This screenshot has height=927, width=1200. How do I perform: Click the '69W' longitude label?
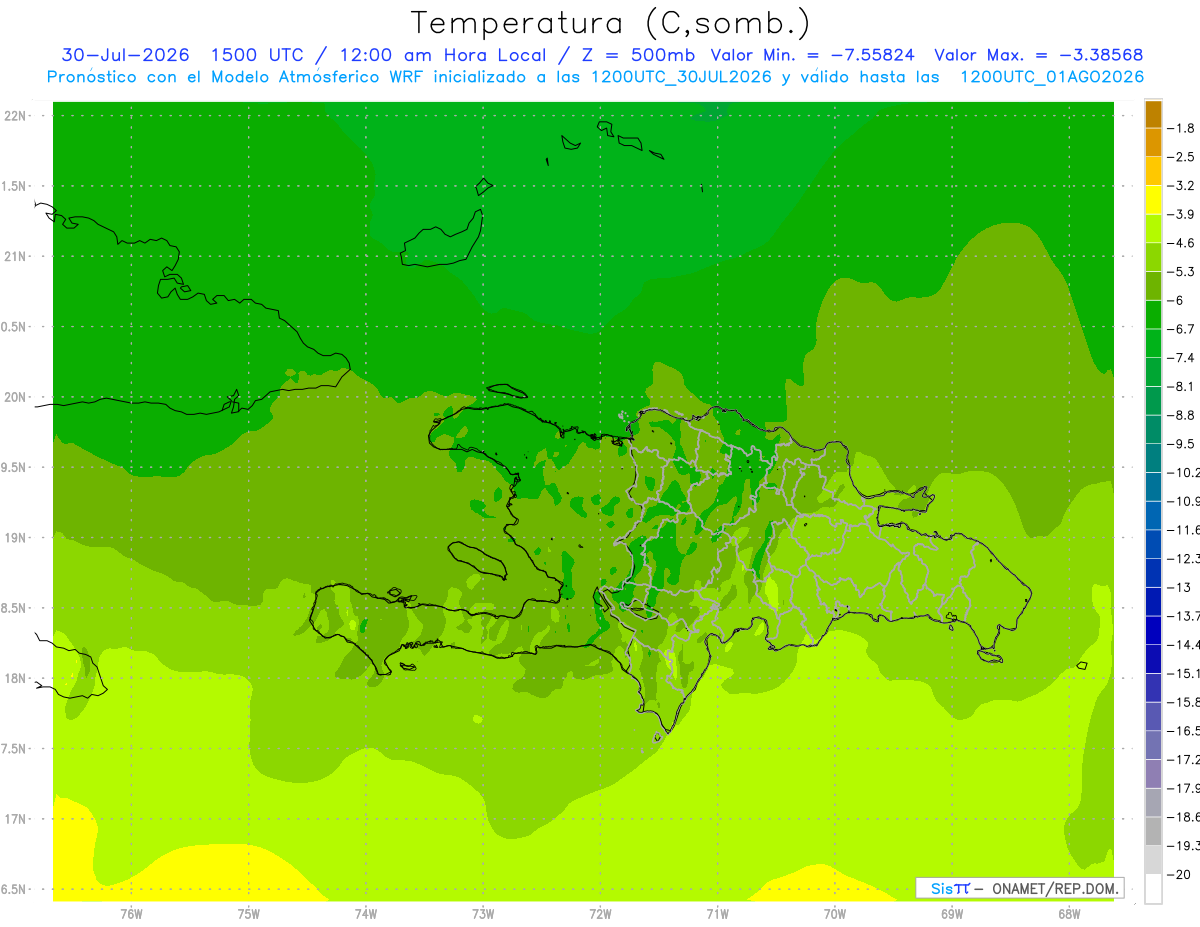point(952,913)
